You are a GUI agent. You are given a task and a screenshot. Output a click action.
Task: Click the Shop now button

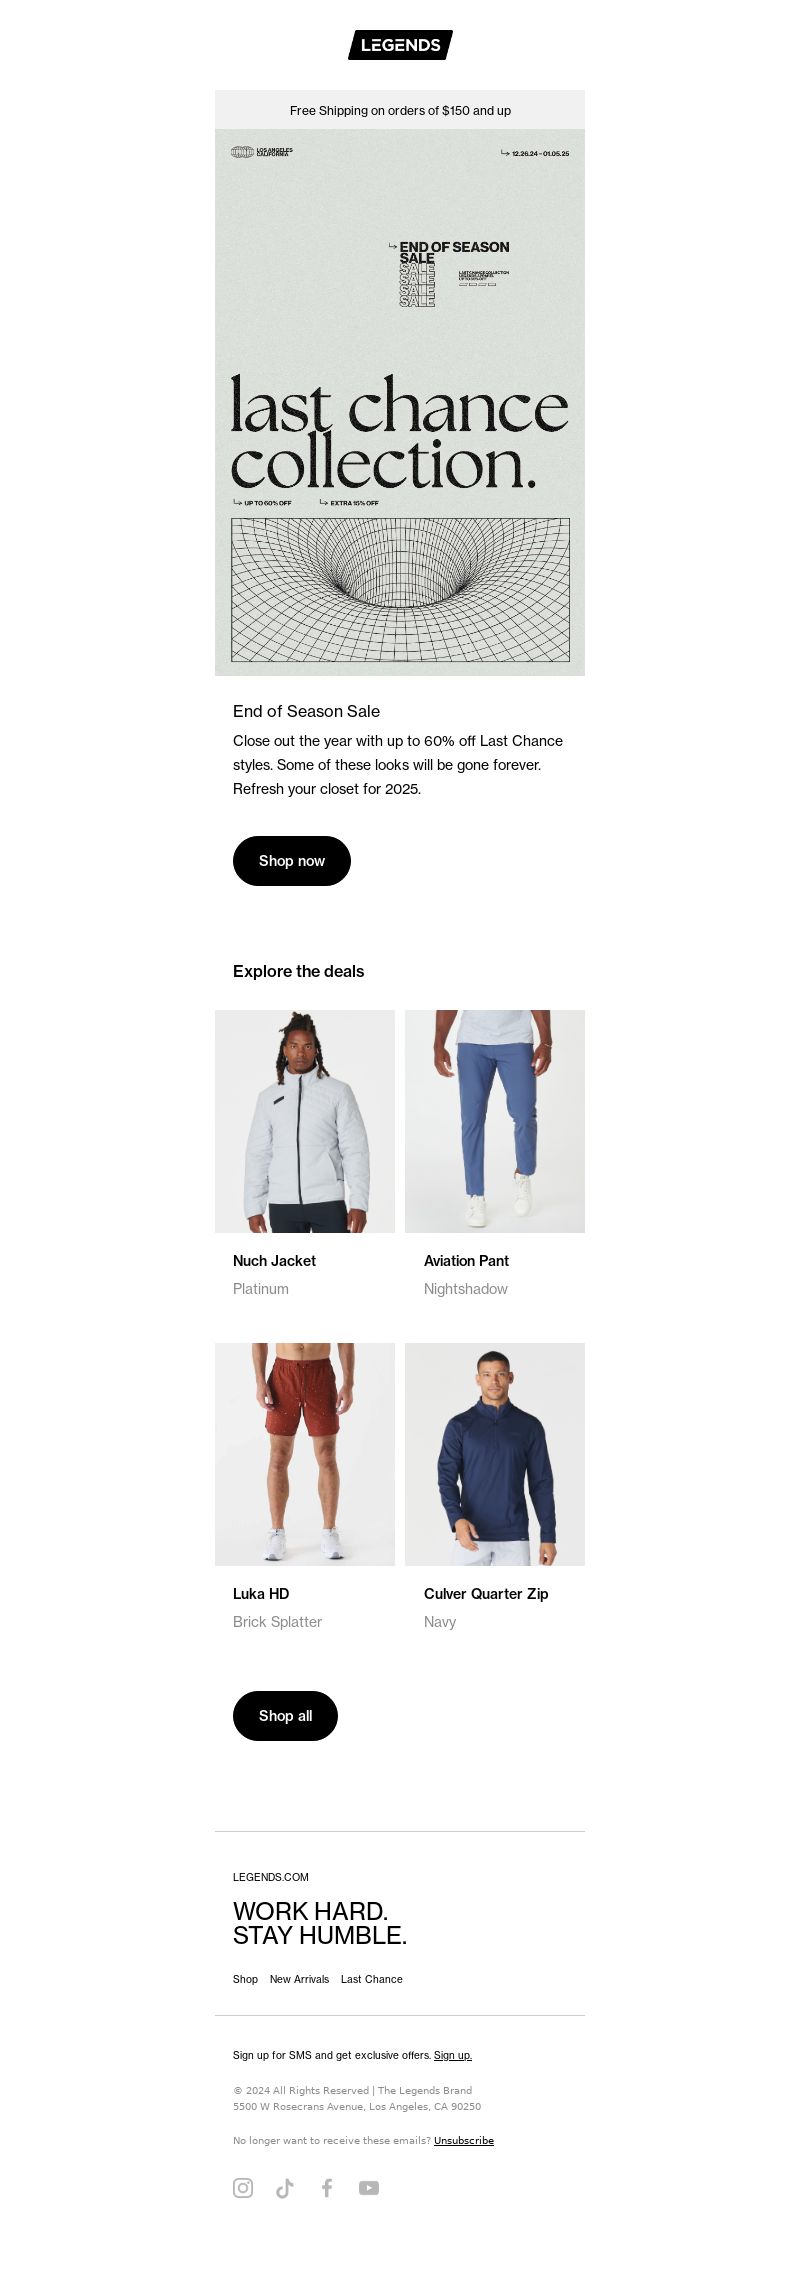click(x=292, y=861)
